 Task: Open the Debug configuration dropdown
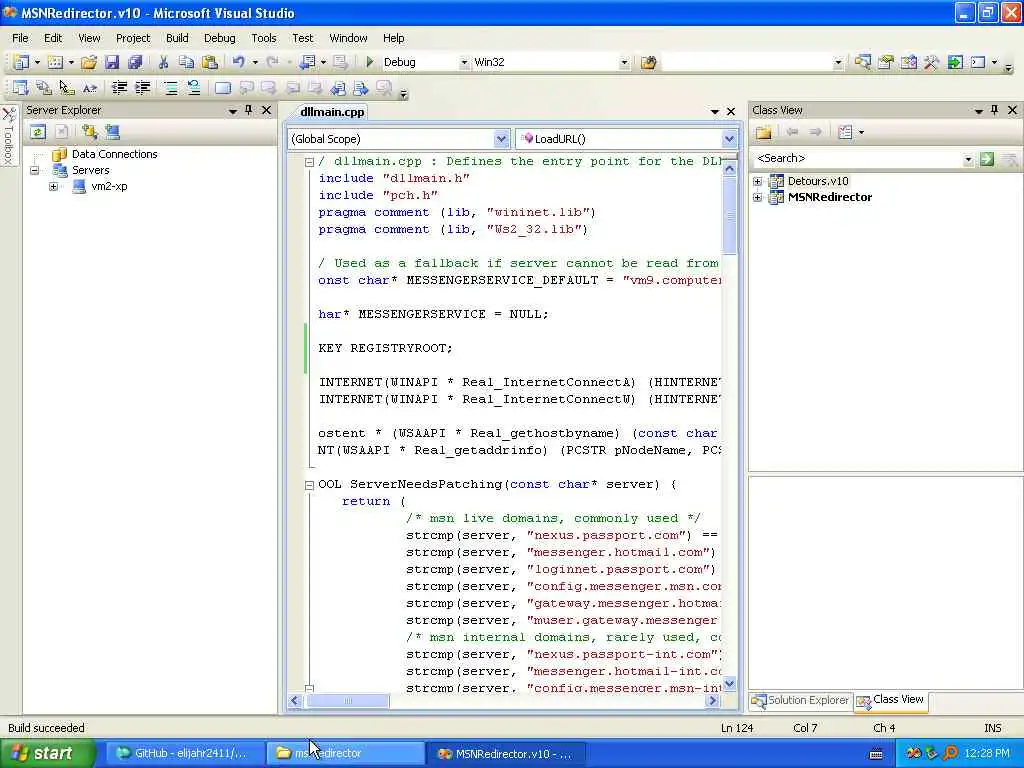(x=464, y=63)
